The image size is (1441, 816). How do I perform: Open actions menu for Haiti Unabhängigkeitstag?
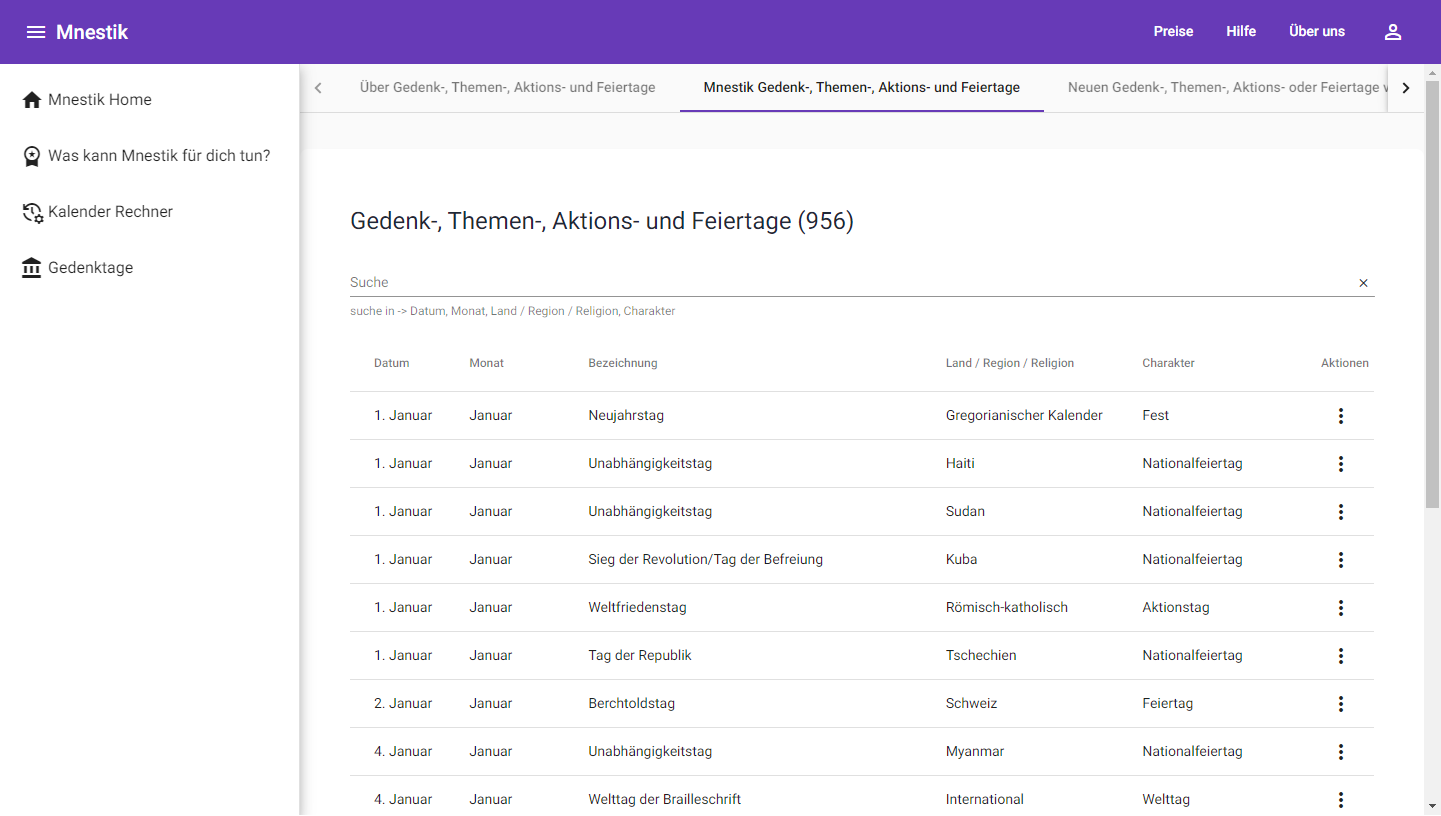[x=1341, y=464]
